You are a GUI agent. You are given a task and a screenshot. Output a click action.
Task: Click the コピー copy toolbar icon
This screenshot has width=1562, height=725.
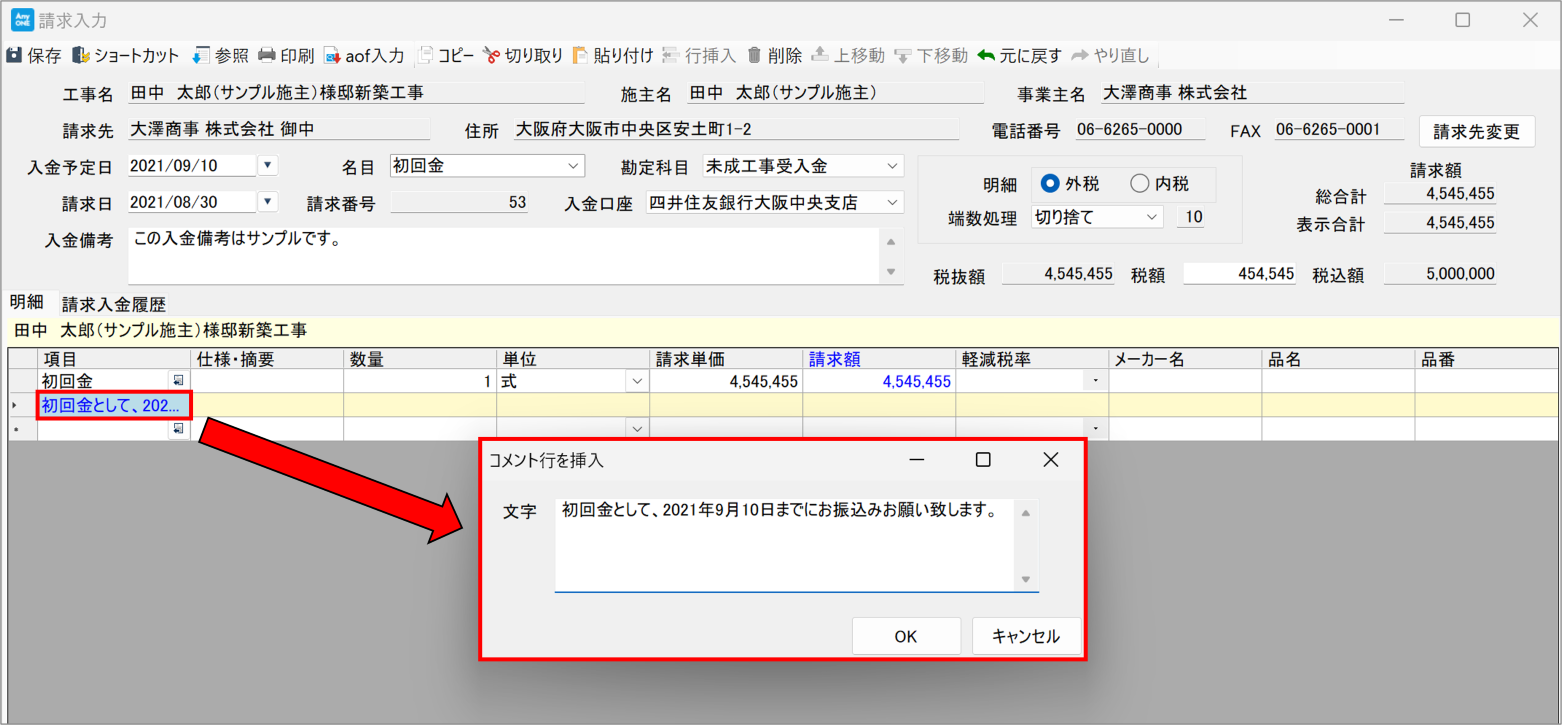[427, 56]
